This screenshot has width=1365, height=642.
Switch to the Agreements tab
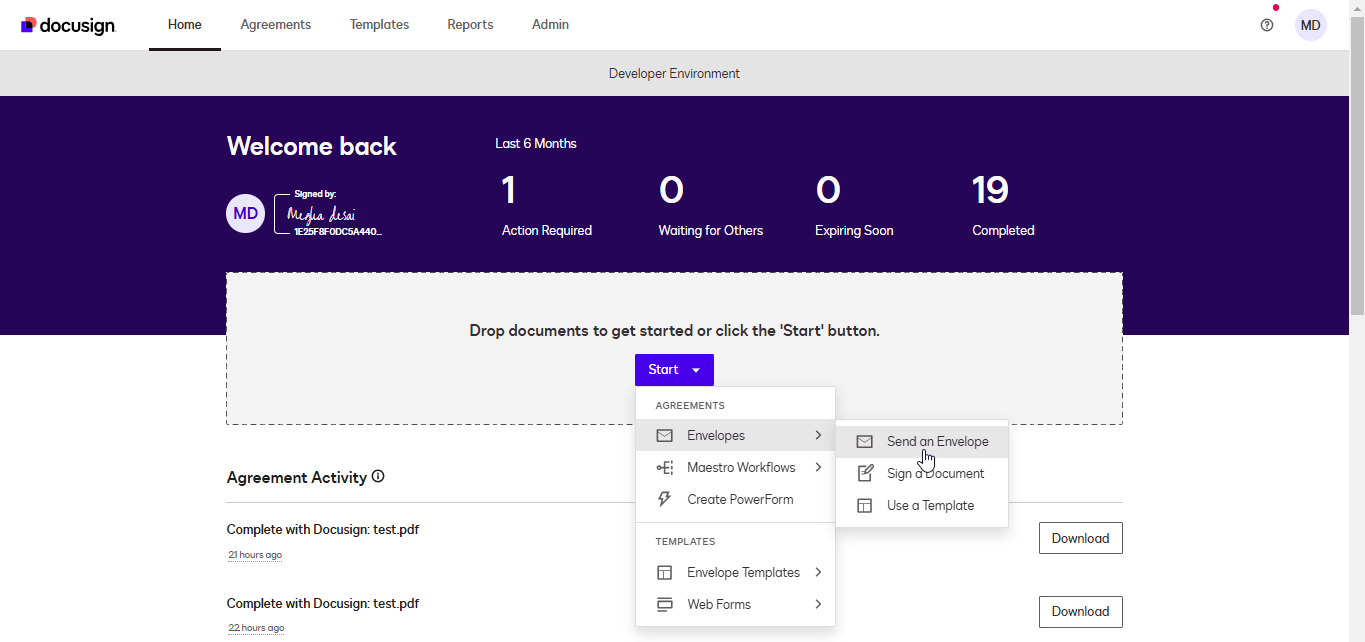276,25
